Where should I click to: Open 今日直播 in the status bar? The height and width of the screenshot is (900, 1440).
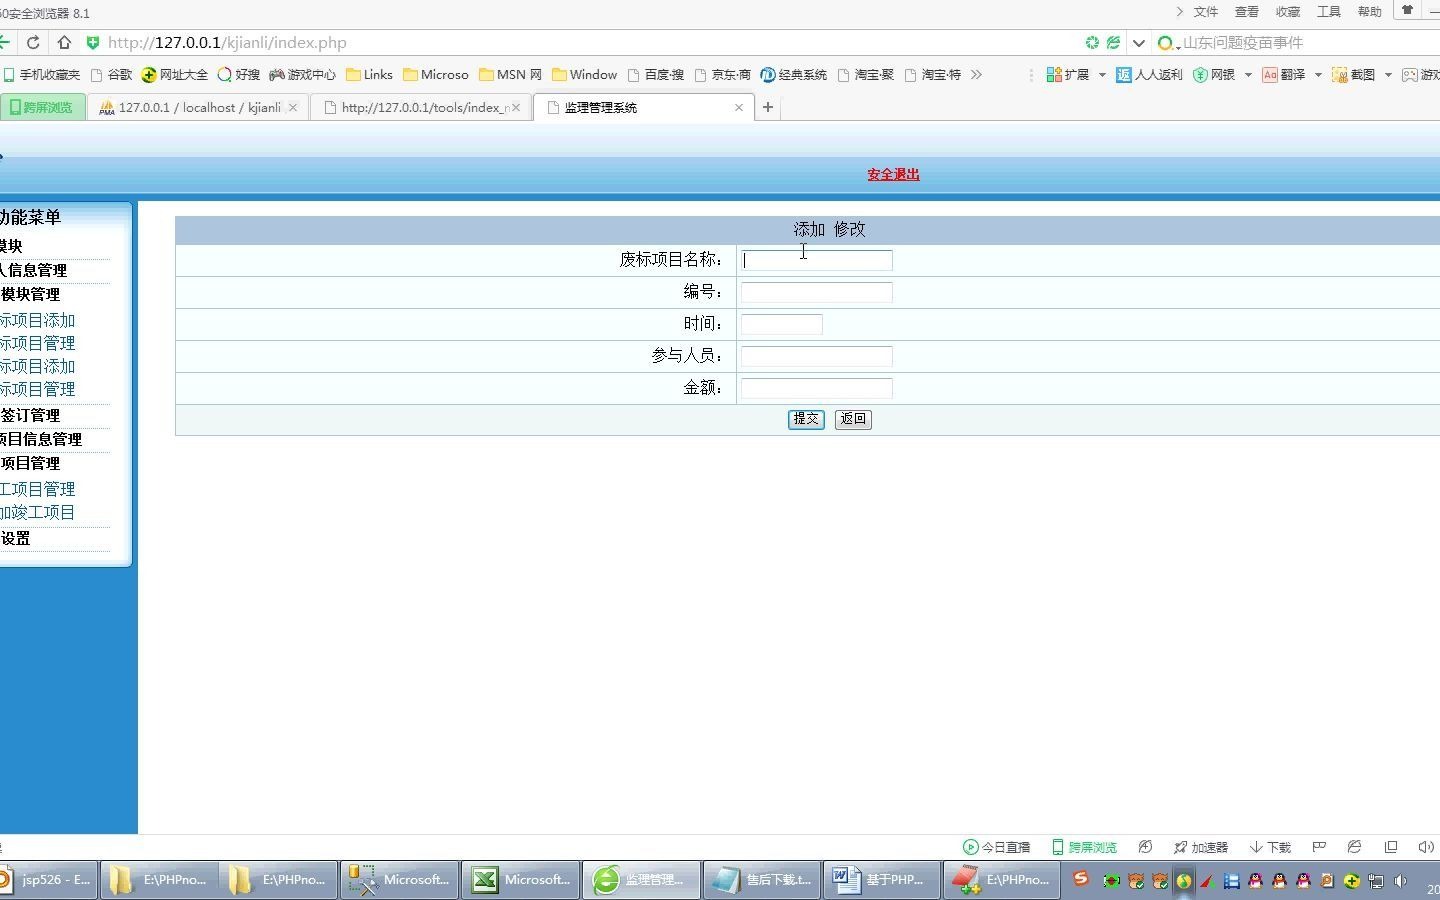pyautogui.click(x=996, y=847)
